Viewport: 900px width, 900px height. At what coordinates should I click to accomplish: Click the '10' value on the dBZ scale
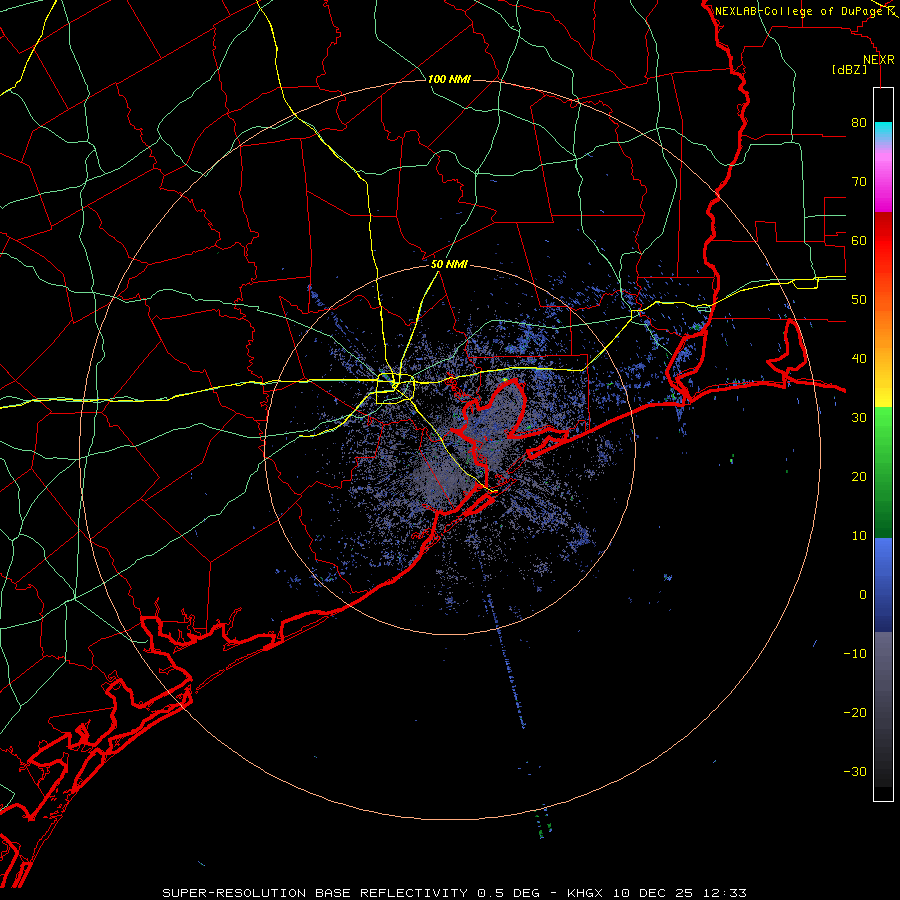(x=859, y=536)
